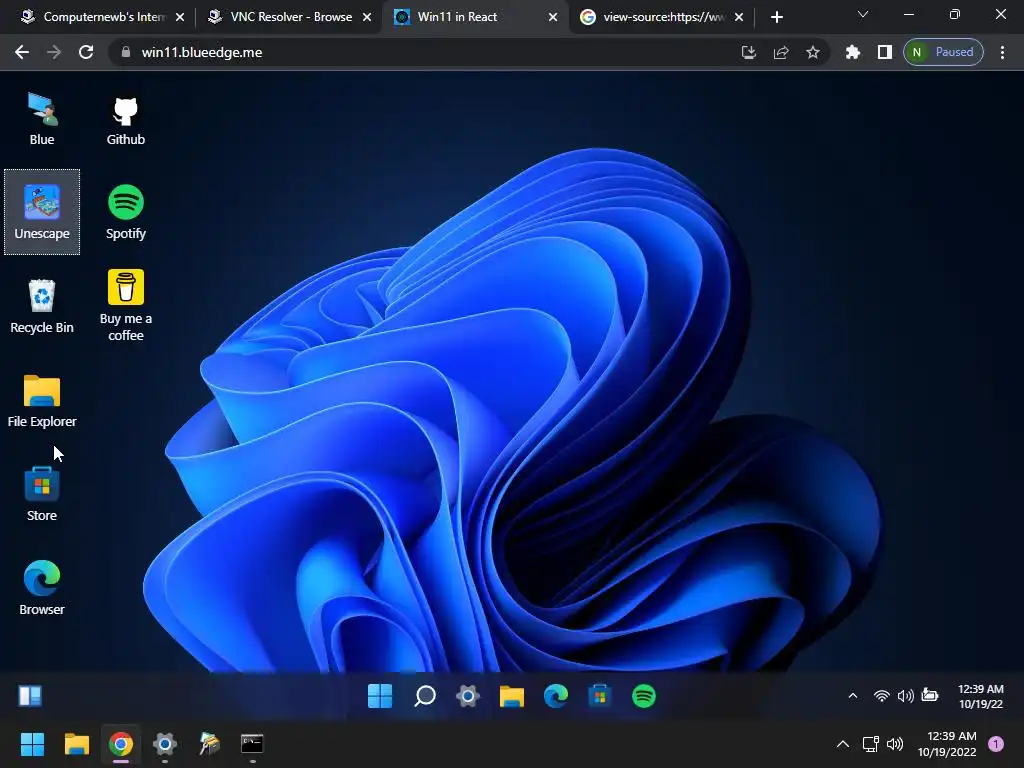
Task: Click the volume icon in the Win11 React tray
Action: point(905,696)
